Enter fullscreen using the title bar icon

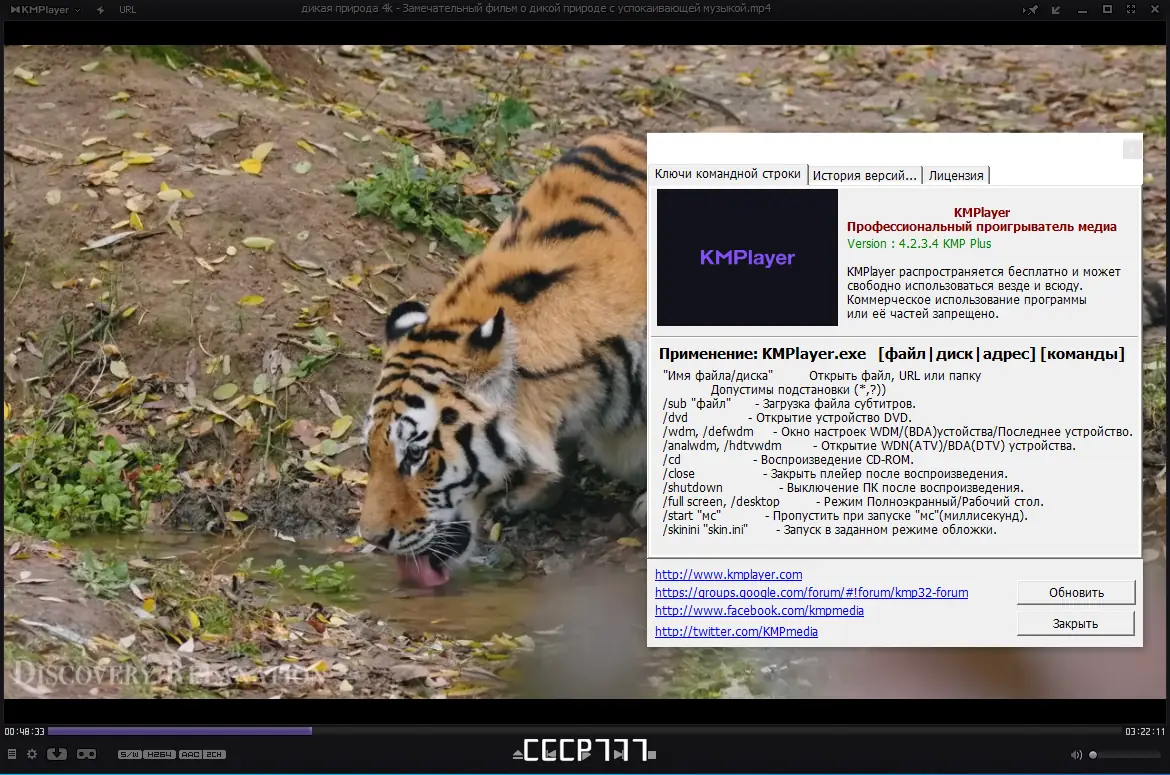[x=1131, y=9]
